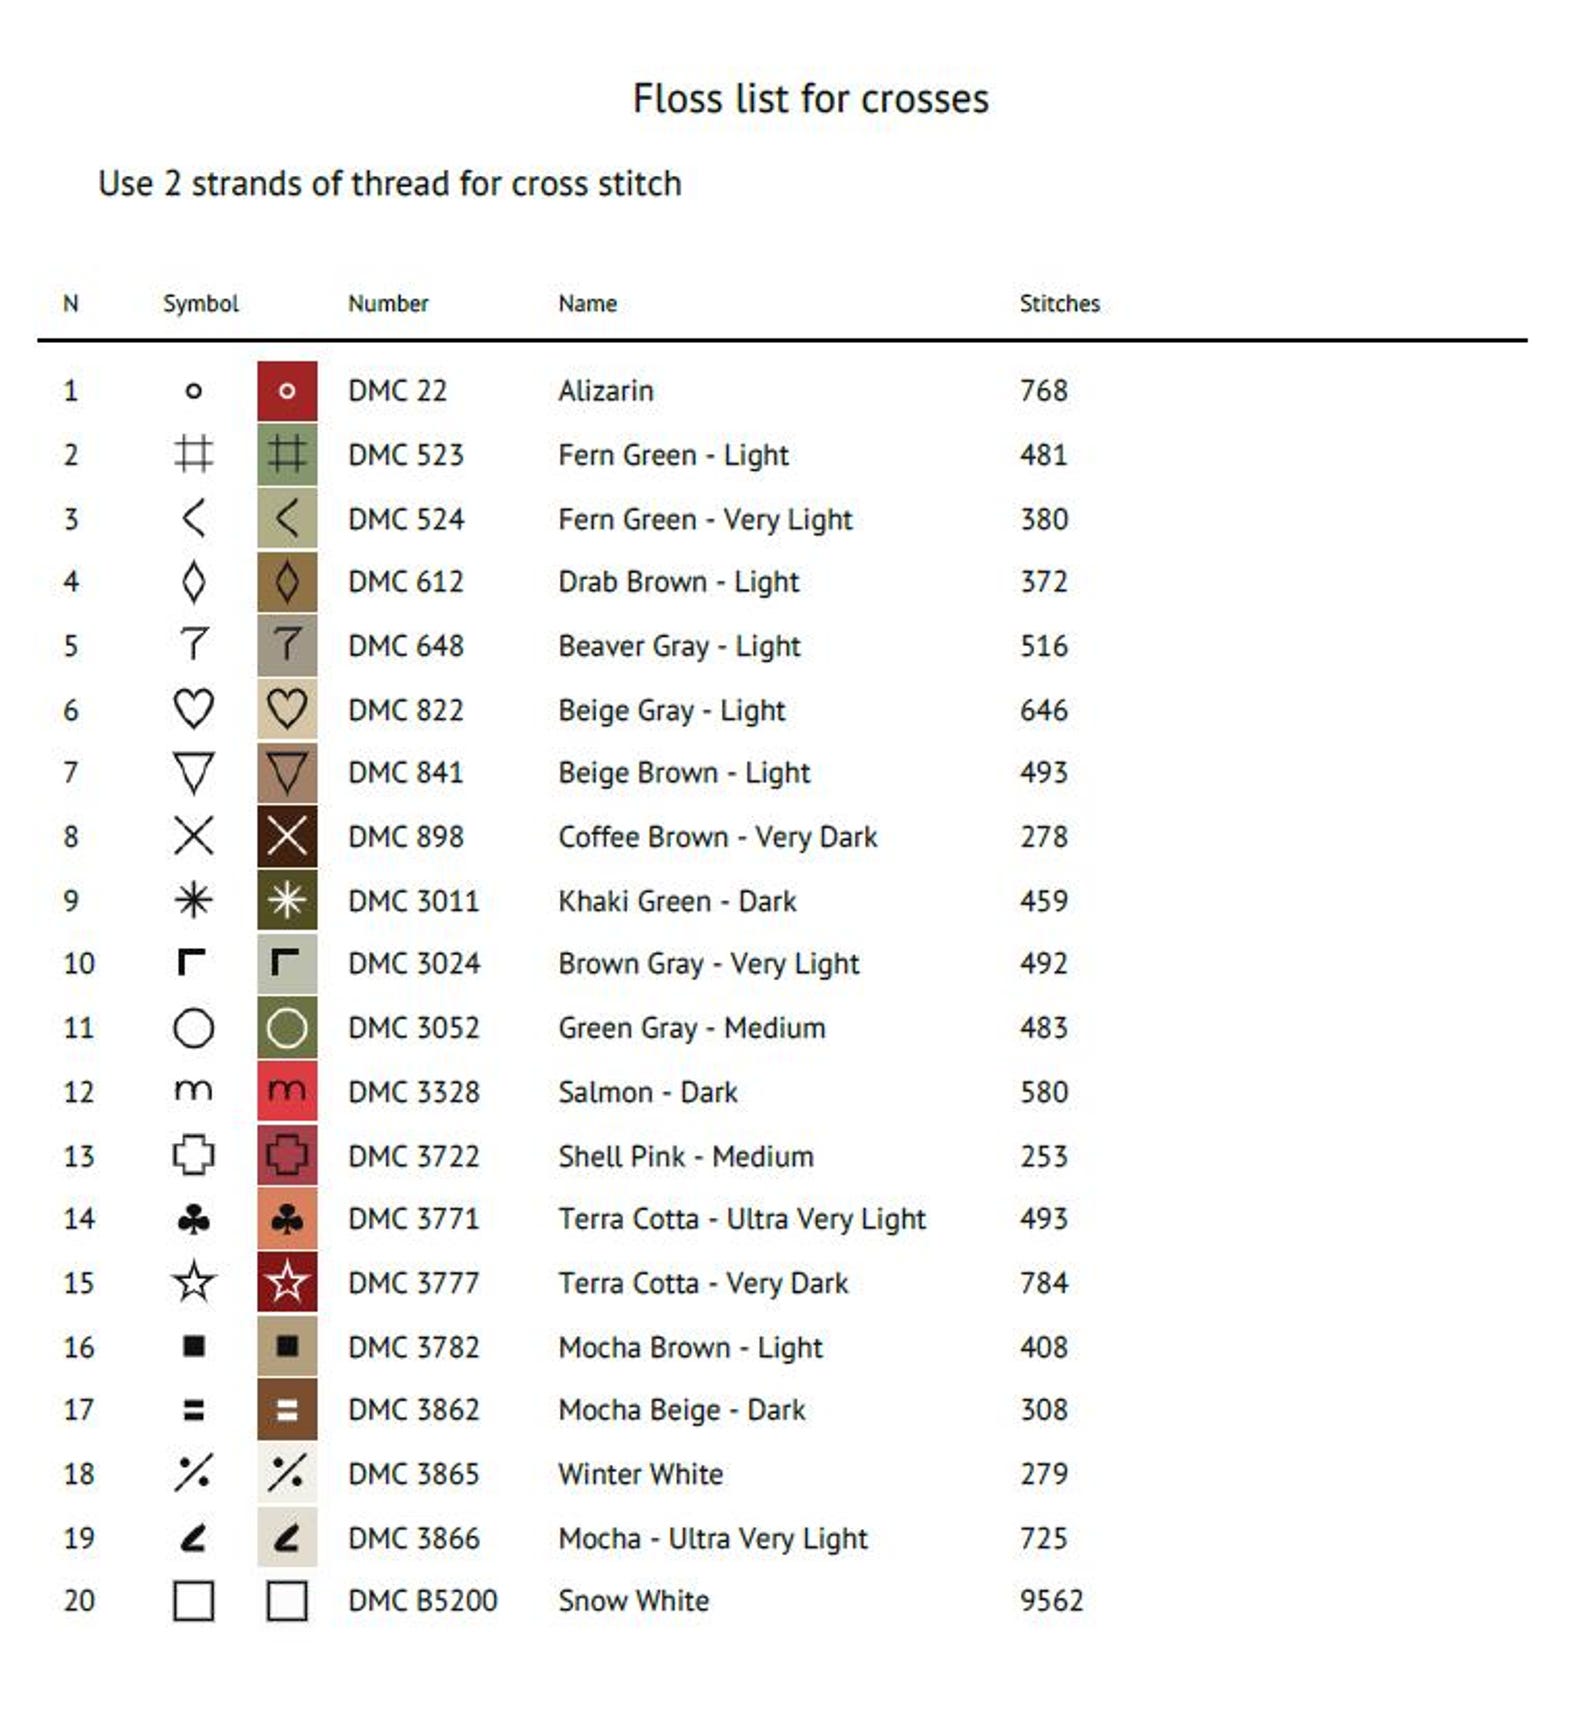The height and width of the screenshot is (1731, 1588).
Task: Click the heart symbol in row 6
Action: 193,709
